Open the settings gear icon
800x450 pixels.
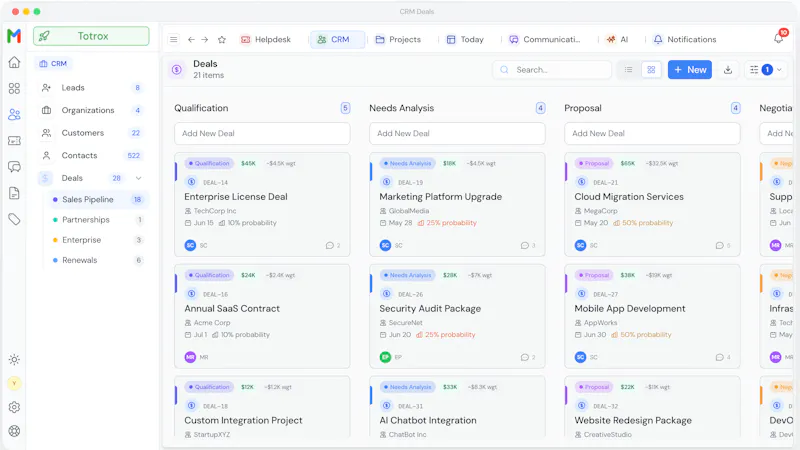click(14, 407)
